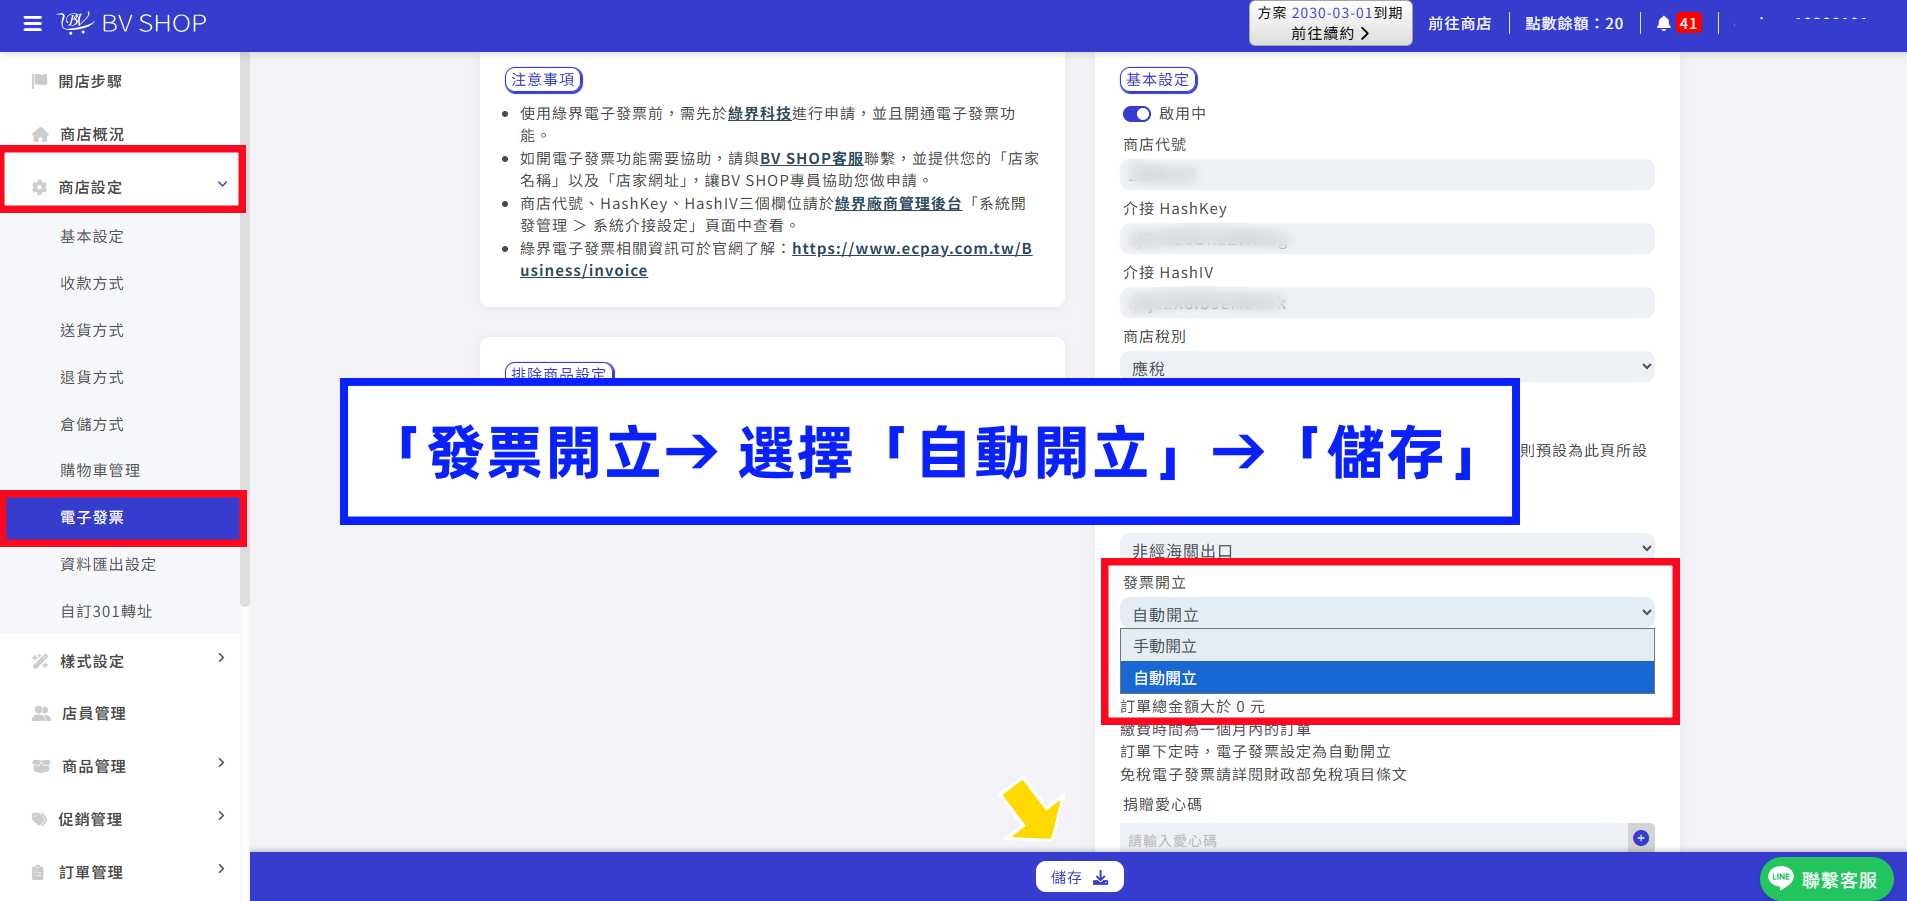Screen dimensions: 1907x901
Task: Select 自動開立 option in list
Action: pyautogui.click(x=1387, y=677)
